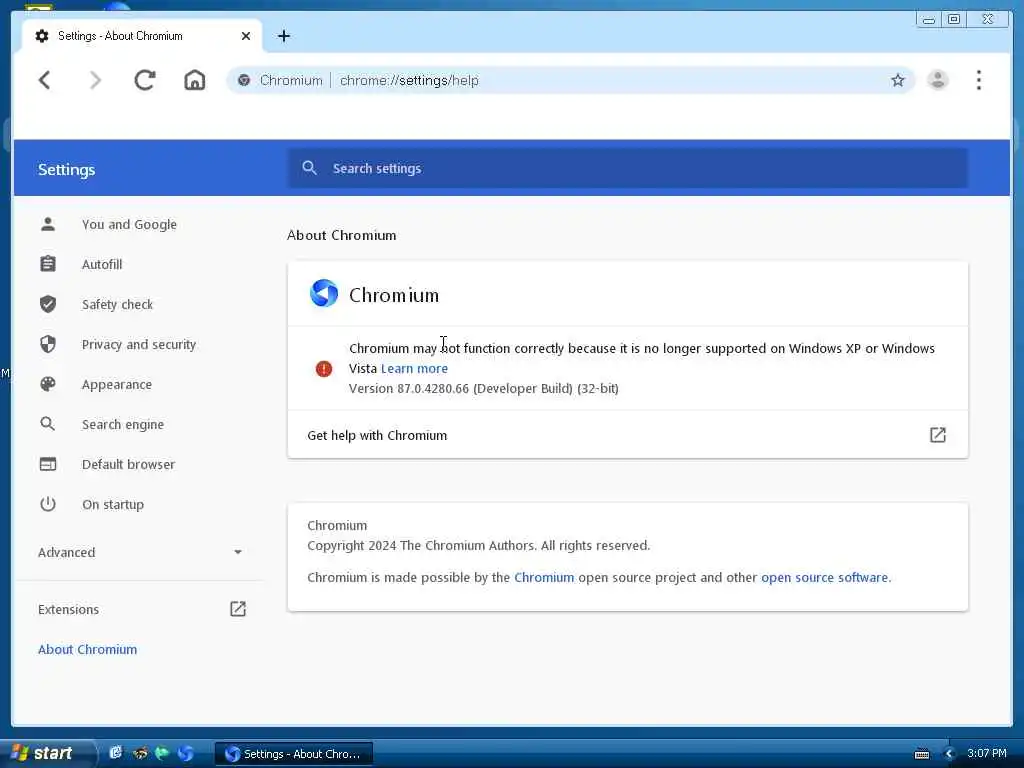Open Privacy and security settings
1024x768 pixels.
coord(138,344)
